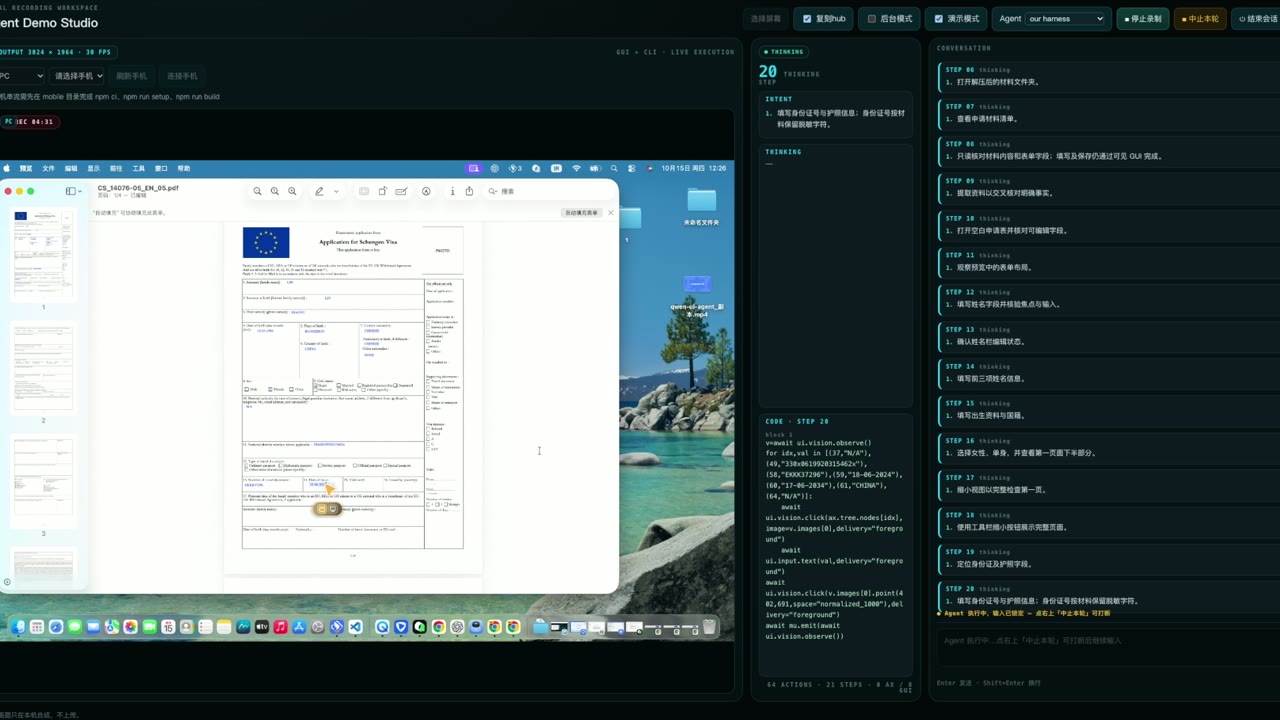Open the 编辑 menu in menu bar
The image size is (1280, 720).
point(71,168)
